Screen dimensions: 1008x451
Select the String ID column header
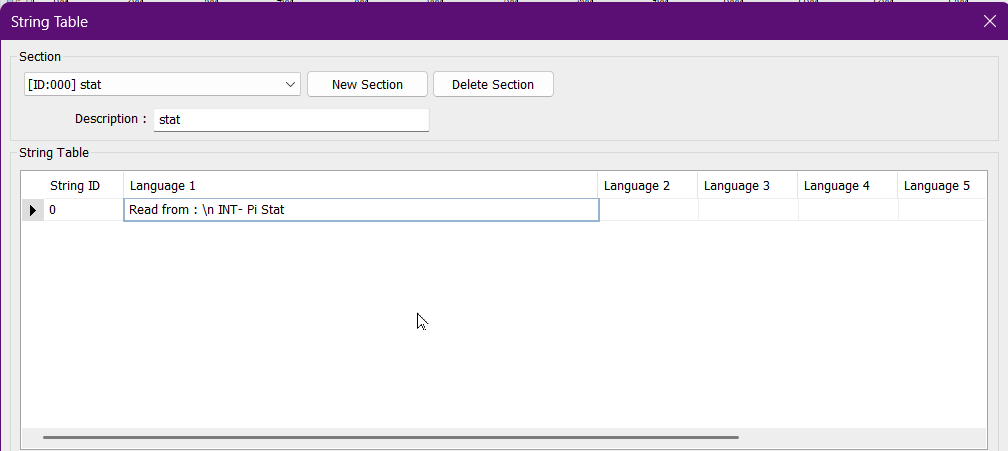click(75, 186)
